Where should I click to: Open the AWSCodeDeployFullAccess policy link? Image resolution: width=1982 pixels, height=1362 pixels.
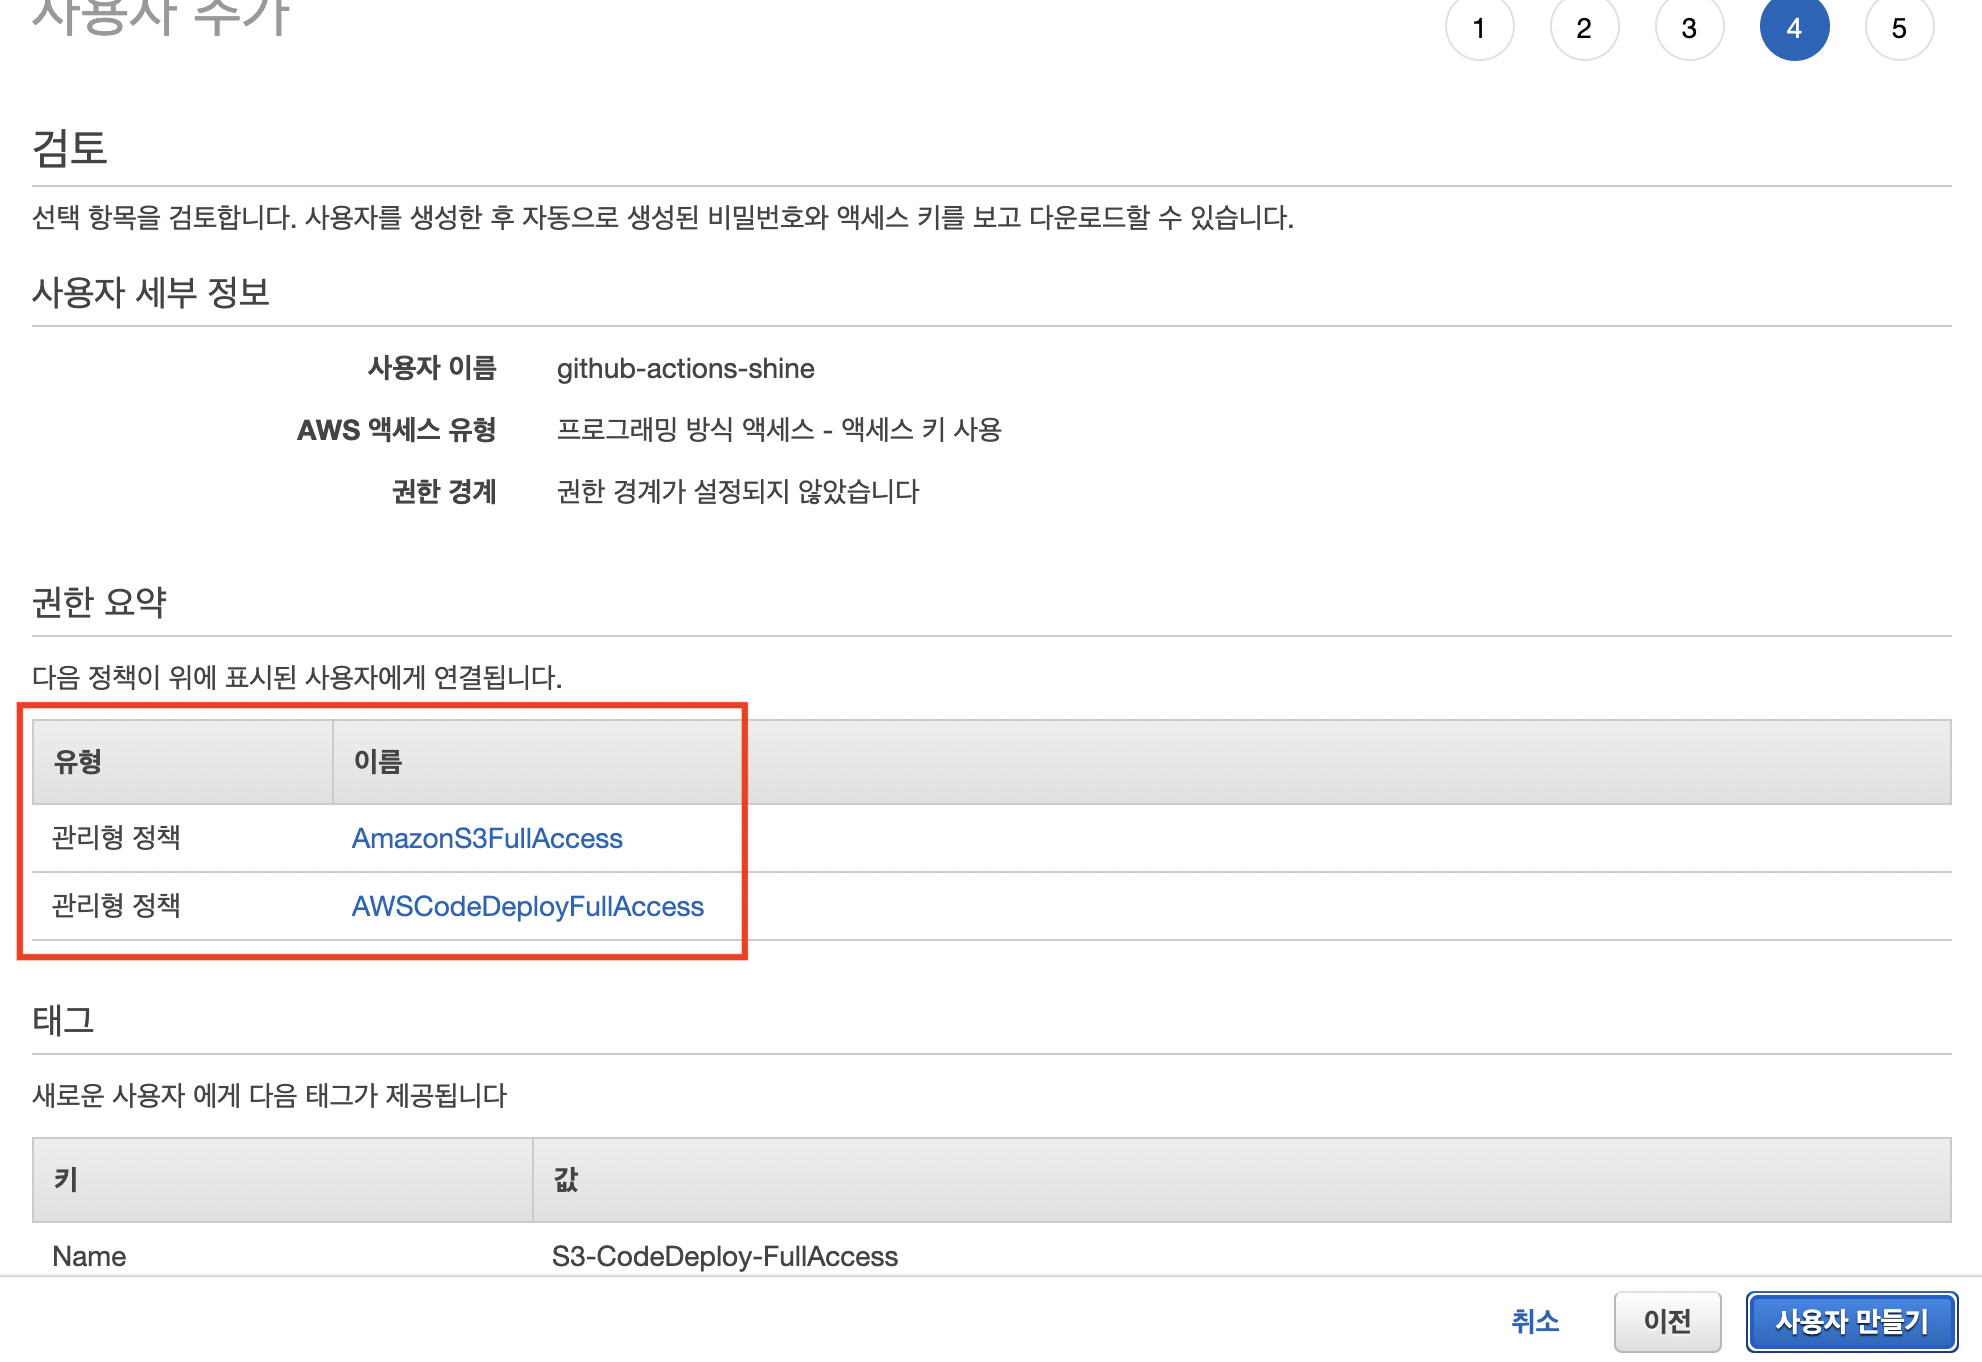pyautogui.click(x=527, y=906)
